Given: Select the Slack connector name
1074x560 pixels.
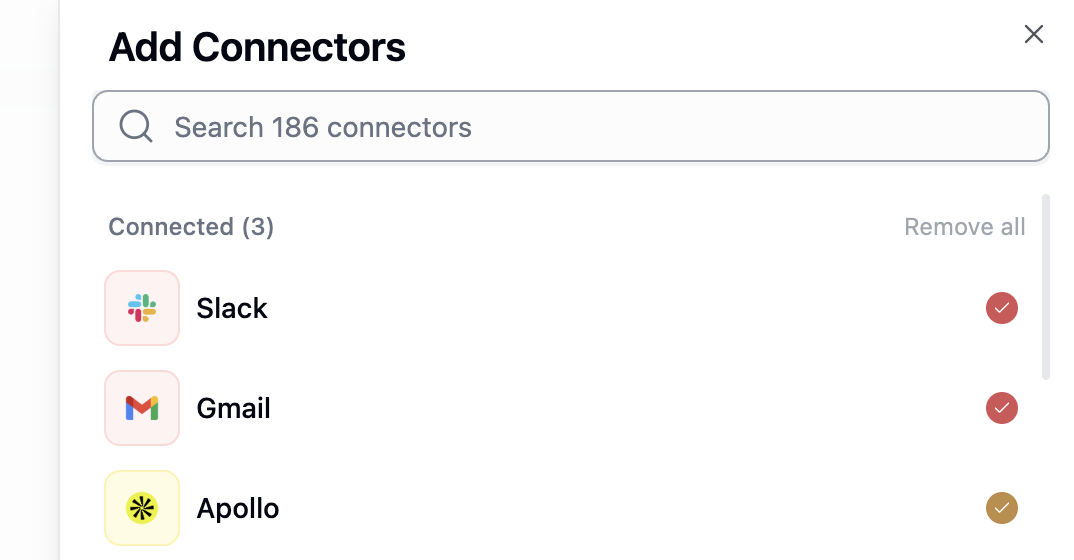Looking at the screenshot, I should pyautogui.click(x=232, y=308).
